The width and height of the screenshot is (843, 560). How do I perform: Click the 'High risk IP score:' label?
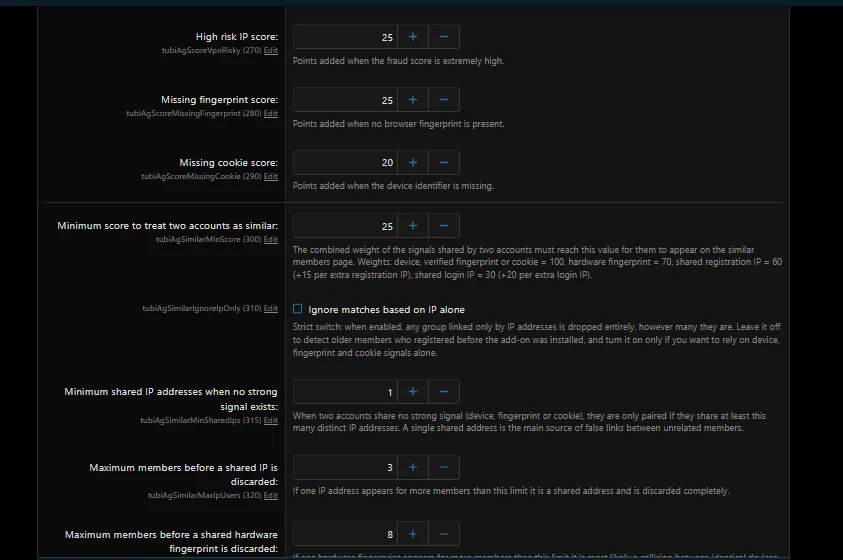click(237, 37)
